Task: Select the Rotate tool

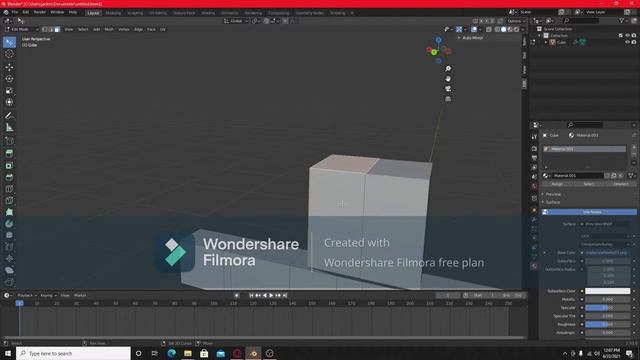Action: (9, 79)
